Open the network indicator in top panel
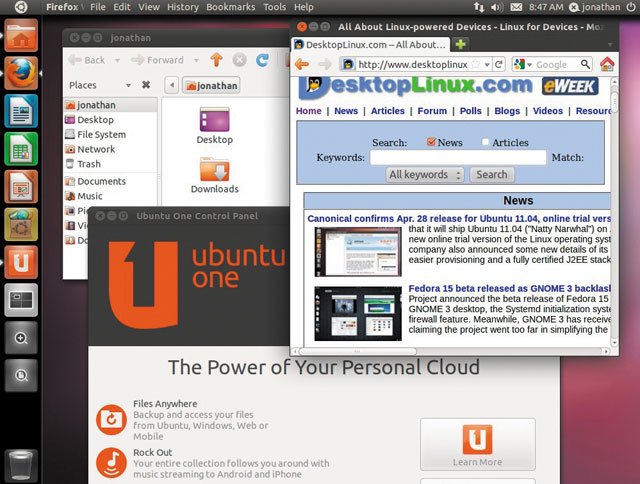The width and height of the screenshot is (640, 484). click(x=479, y=7)
